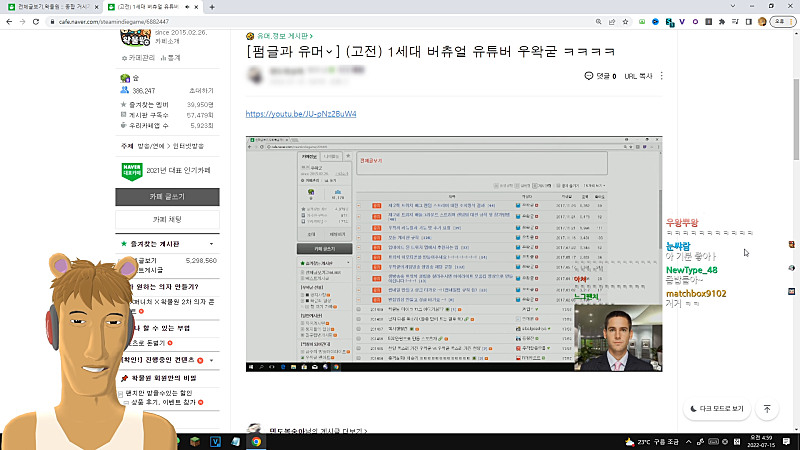This screenshot has height=450, width=800.
Task: Open the Minecraft block icon in taskbar
Action: coord(195,442)
